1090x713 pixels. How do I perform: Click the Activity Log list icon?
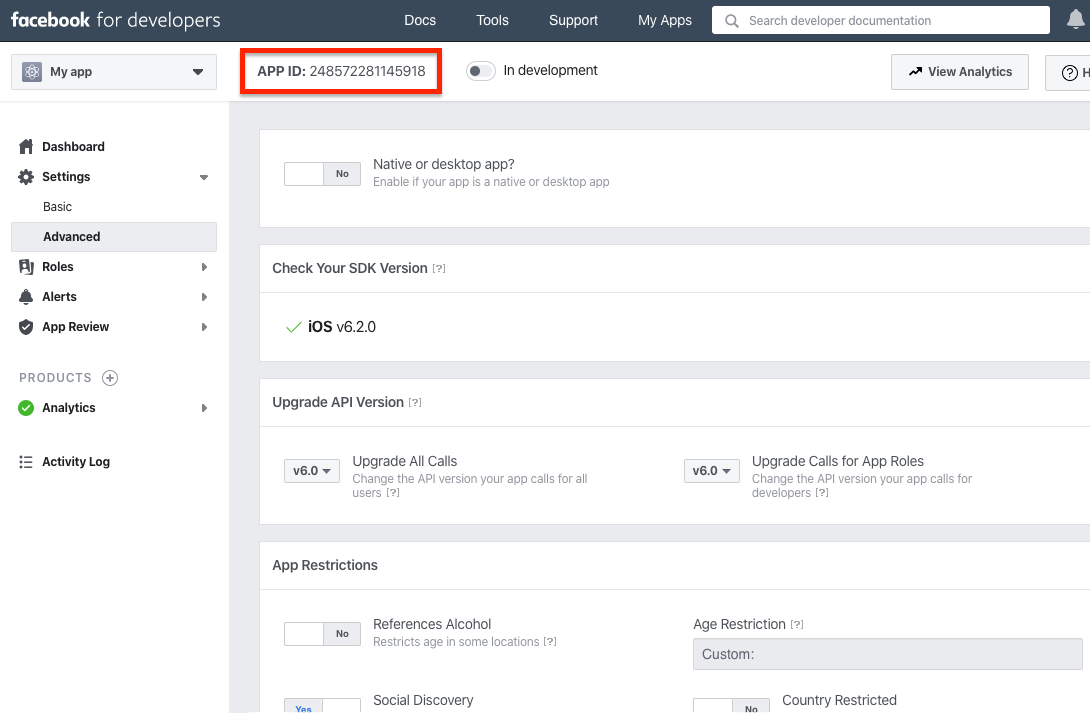coord(26,461)
